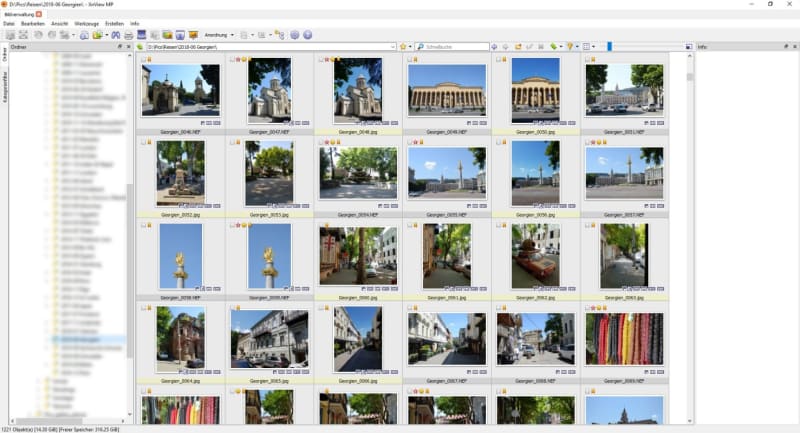Tick checkbox on Georgien_0052.jpg thumbnail
Image resolution: width=800 pixels, height=433 pixels.
[x=143, y=142]
